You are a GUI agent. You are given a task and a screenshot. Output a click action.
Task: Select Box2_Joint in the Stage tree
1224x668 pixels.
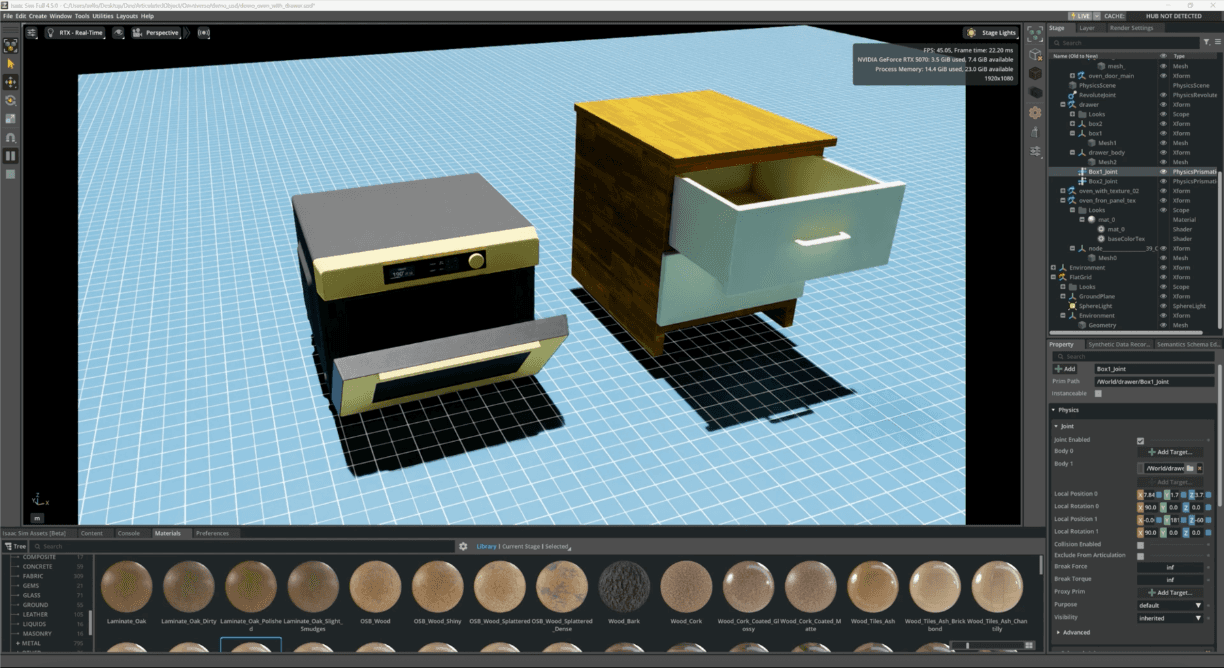click(x=1102, y=181)
